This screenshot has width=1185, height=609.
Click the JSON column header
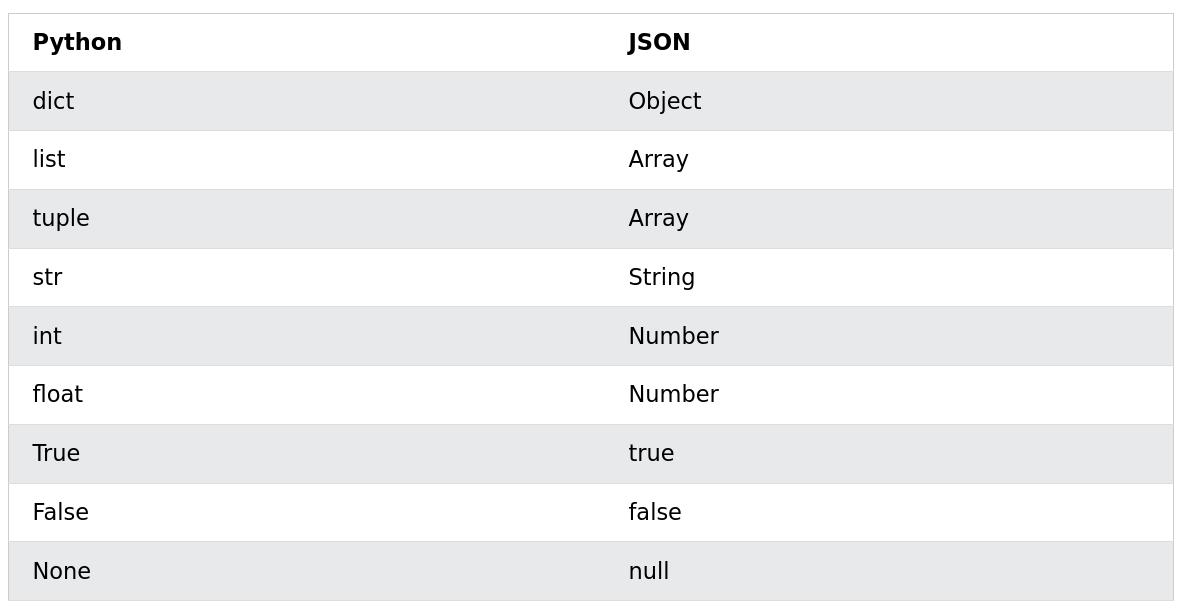click(659, 43)
